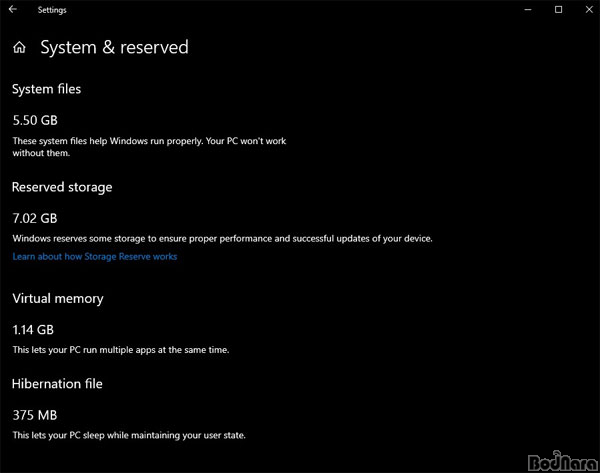Open Settings home via house icon
The image size is (600, 473).
[19, 47]
